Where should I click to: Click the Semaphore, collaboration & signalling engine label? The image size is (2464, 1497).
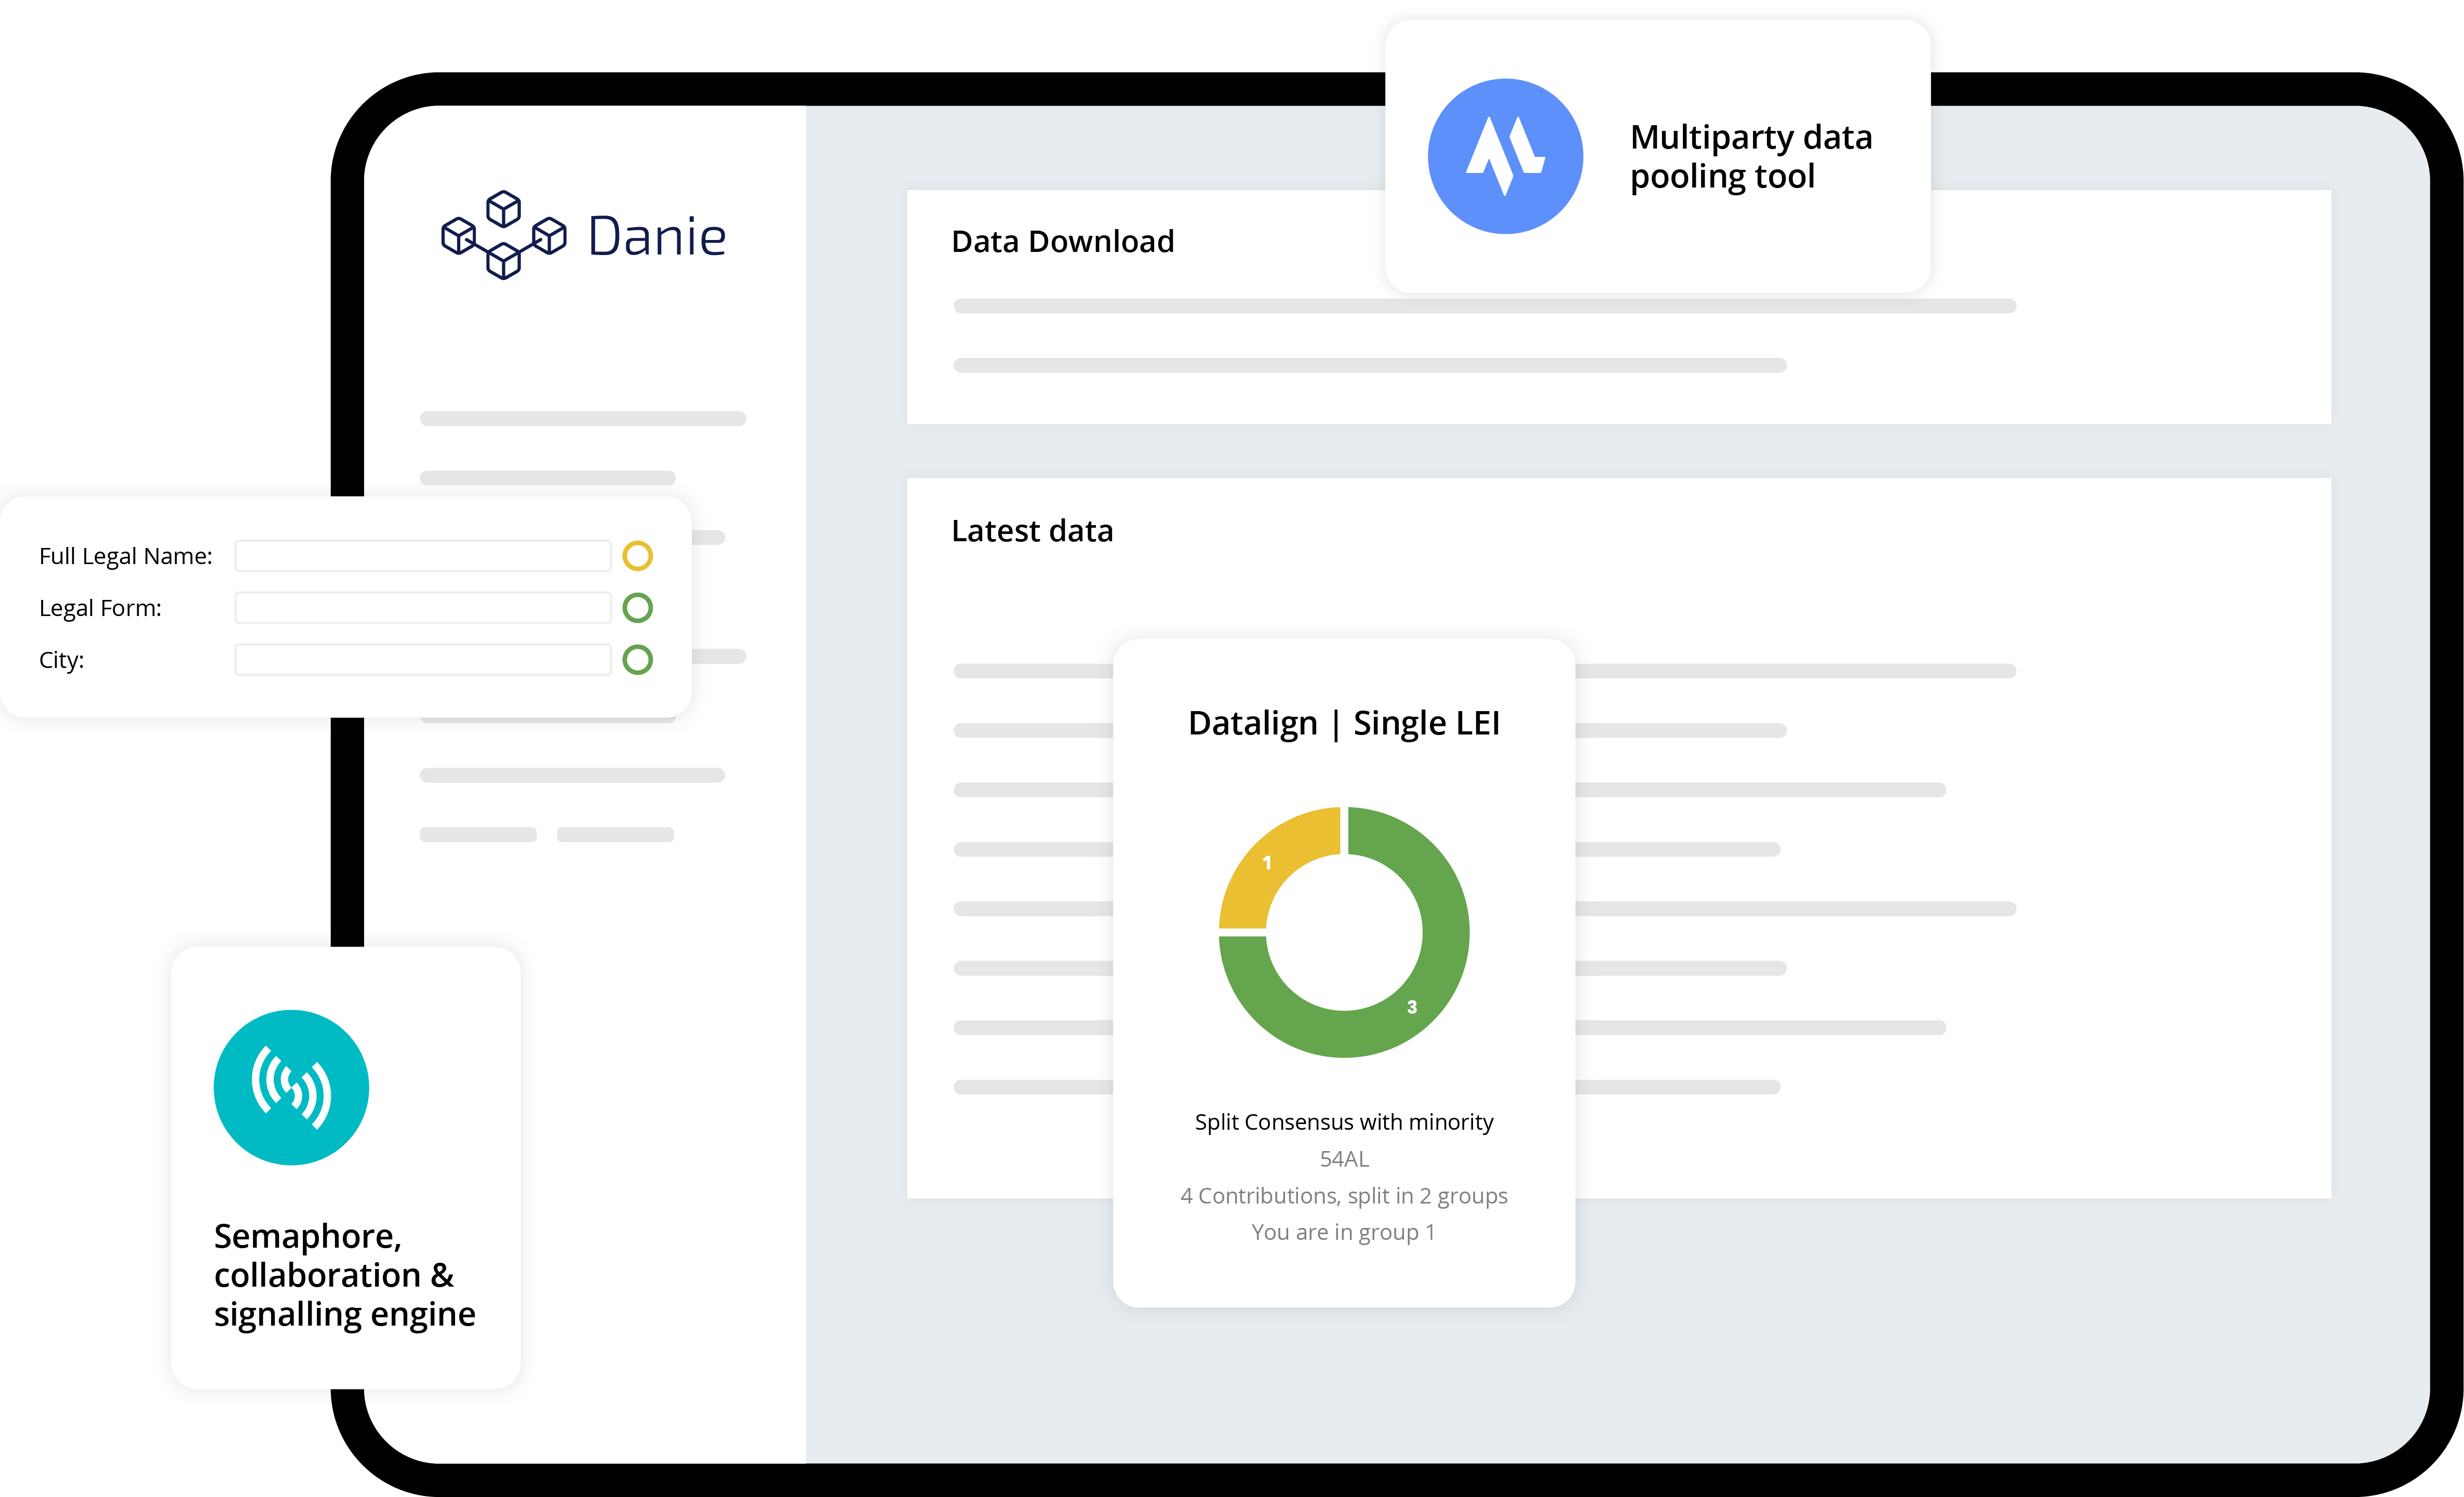coord(344,1275)
